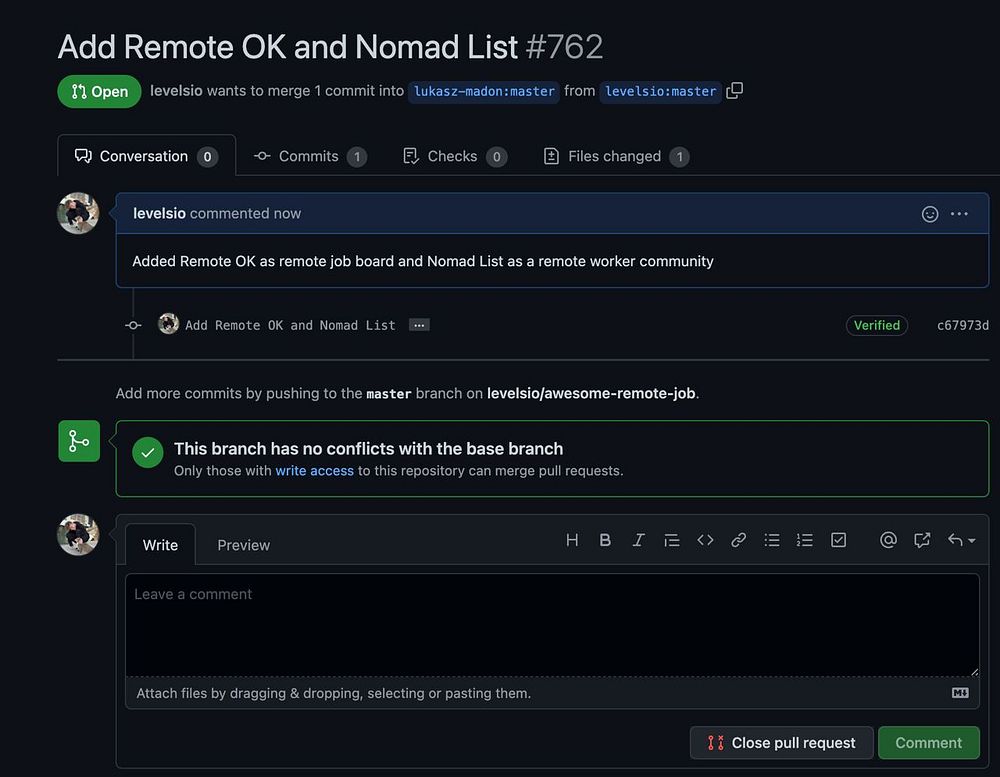
Task: Click the pull request title text
Action: click(x=288, y=47)
